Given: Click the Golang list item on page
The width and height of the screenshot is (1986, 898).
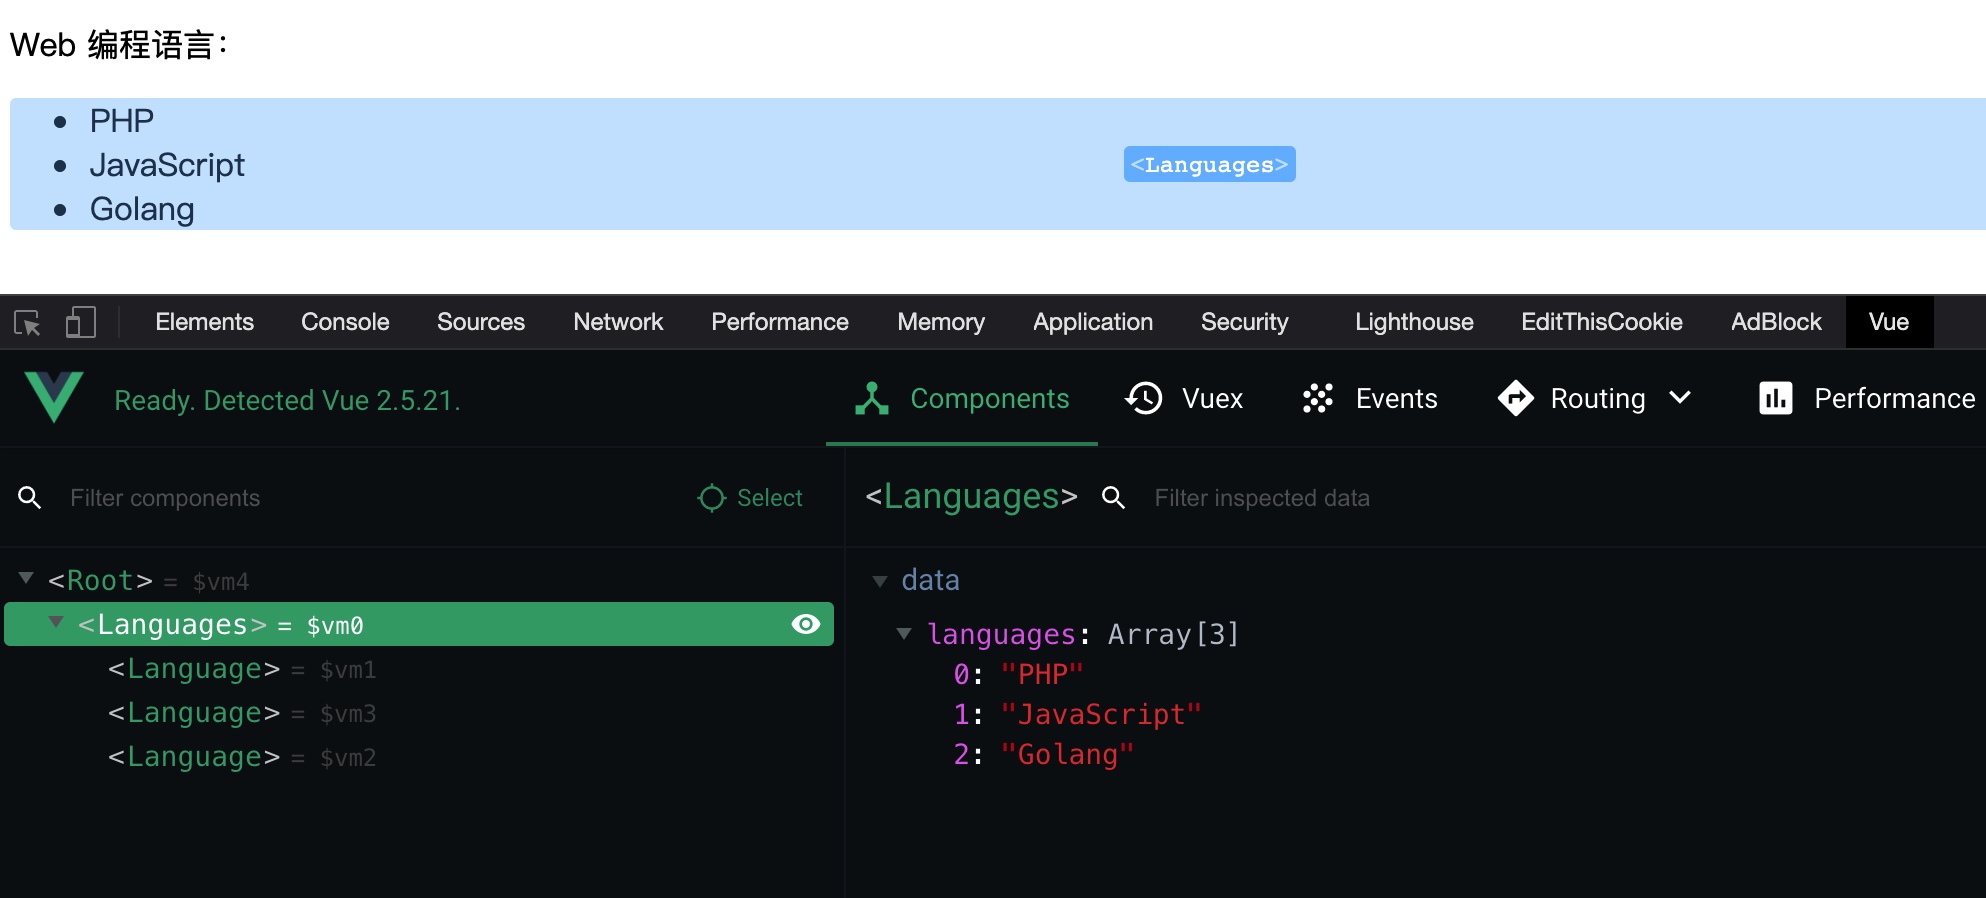Looking at the screenshot, I should [142, 209].
